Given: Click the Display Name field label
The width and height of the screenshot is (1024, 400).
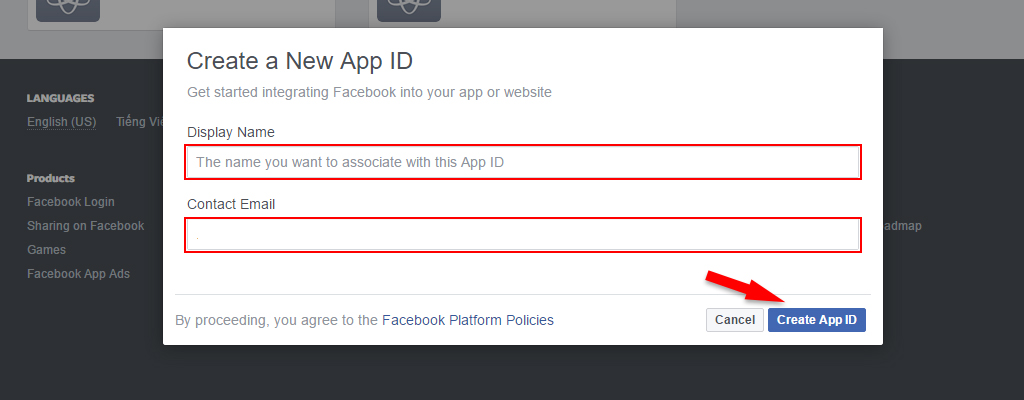Looking at the screenshot, I should pyautogui.click(x=231, y=132).
